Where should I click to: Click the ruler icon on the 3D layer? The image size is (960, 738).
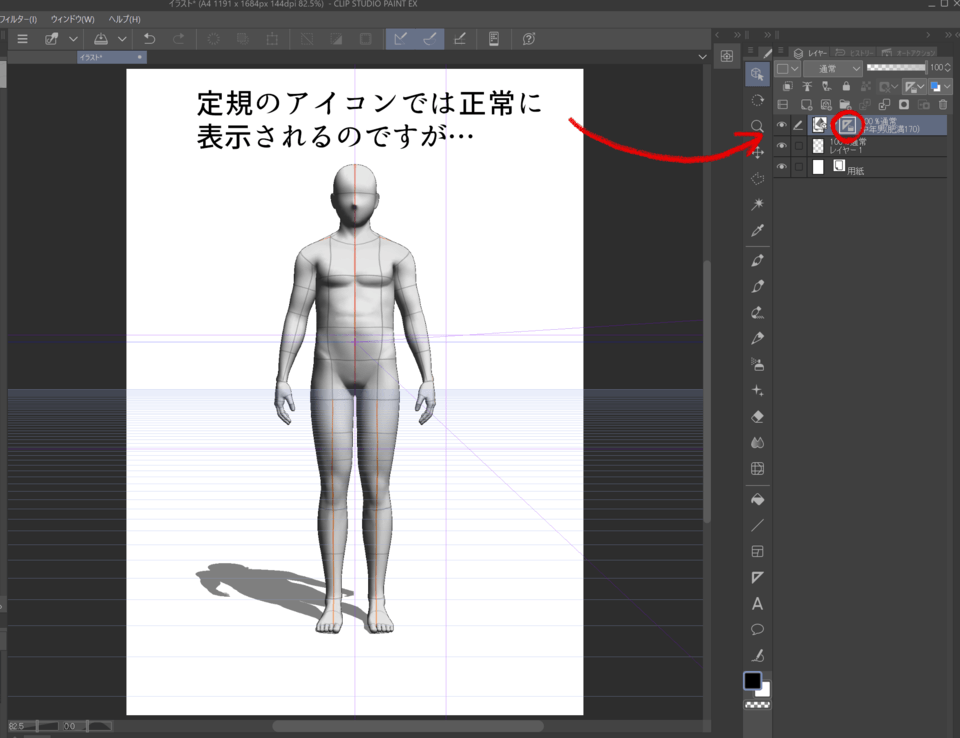tap(847, 126)
